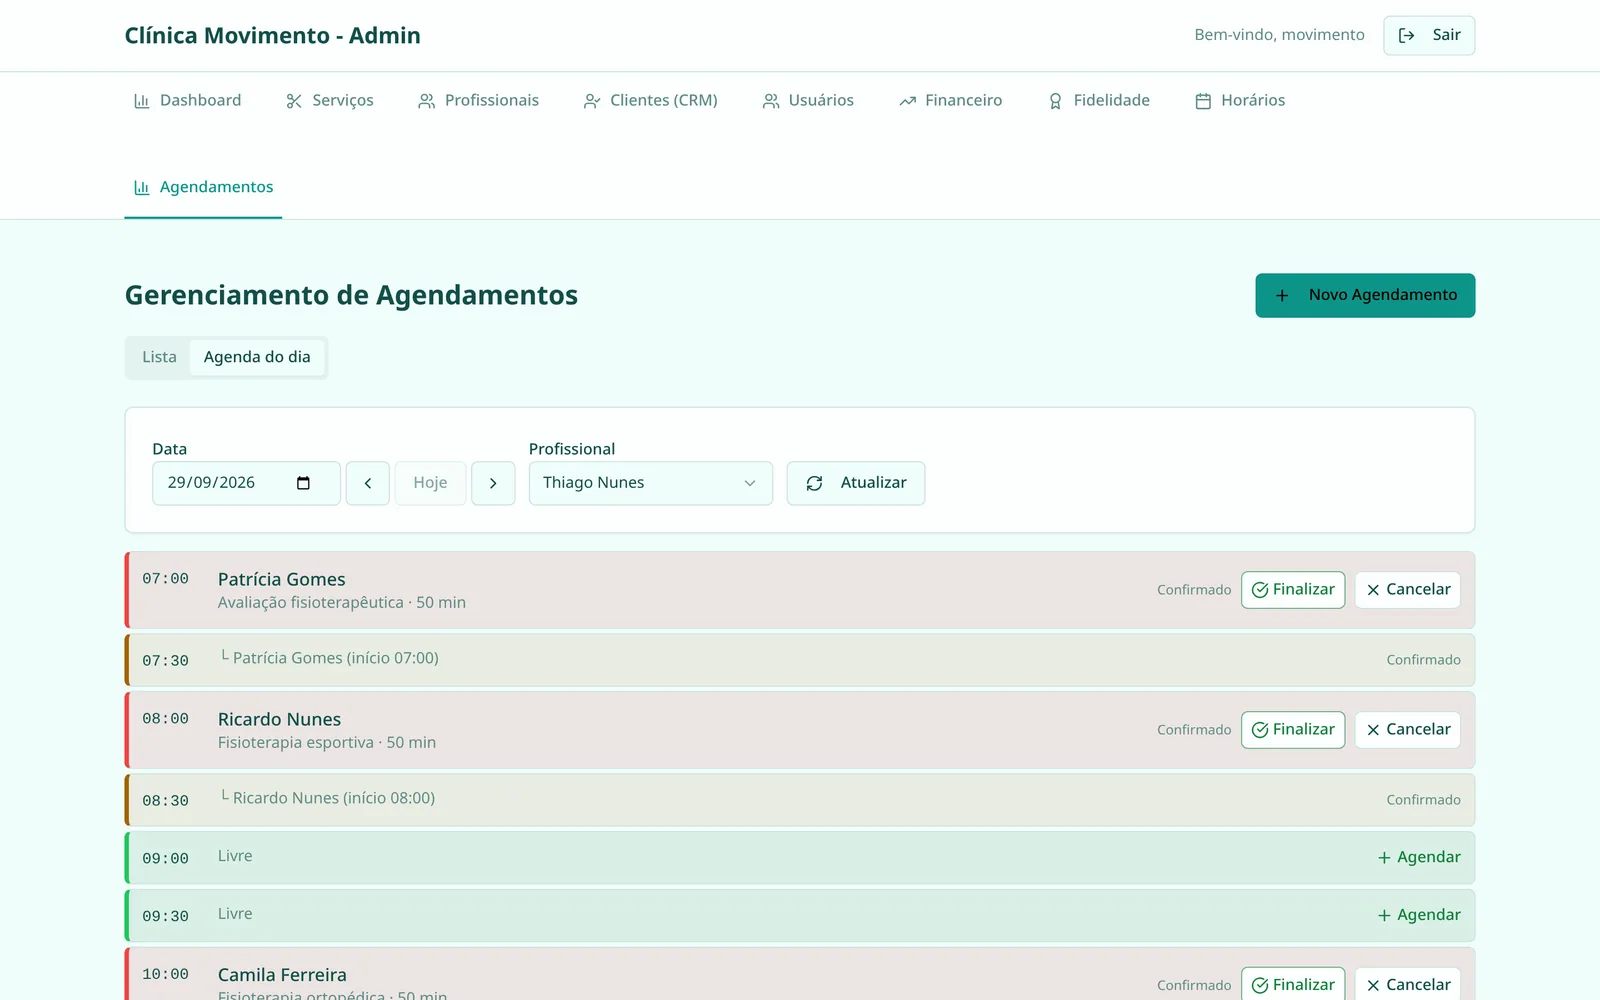Click the Clínica Movimento - Admin title

coord(272,36)
